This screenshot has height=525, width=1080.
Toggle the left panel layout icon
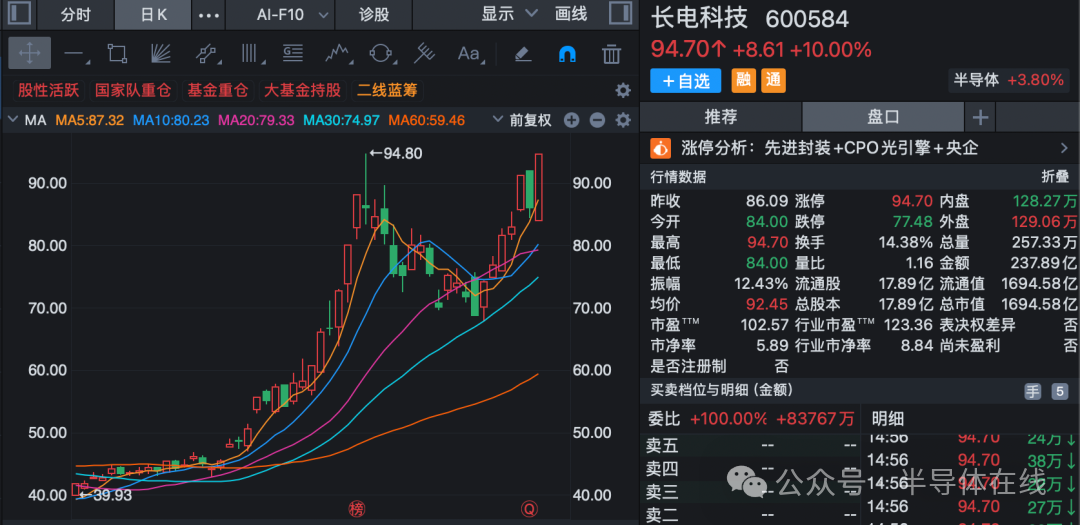[x=19, y=14]
